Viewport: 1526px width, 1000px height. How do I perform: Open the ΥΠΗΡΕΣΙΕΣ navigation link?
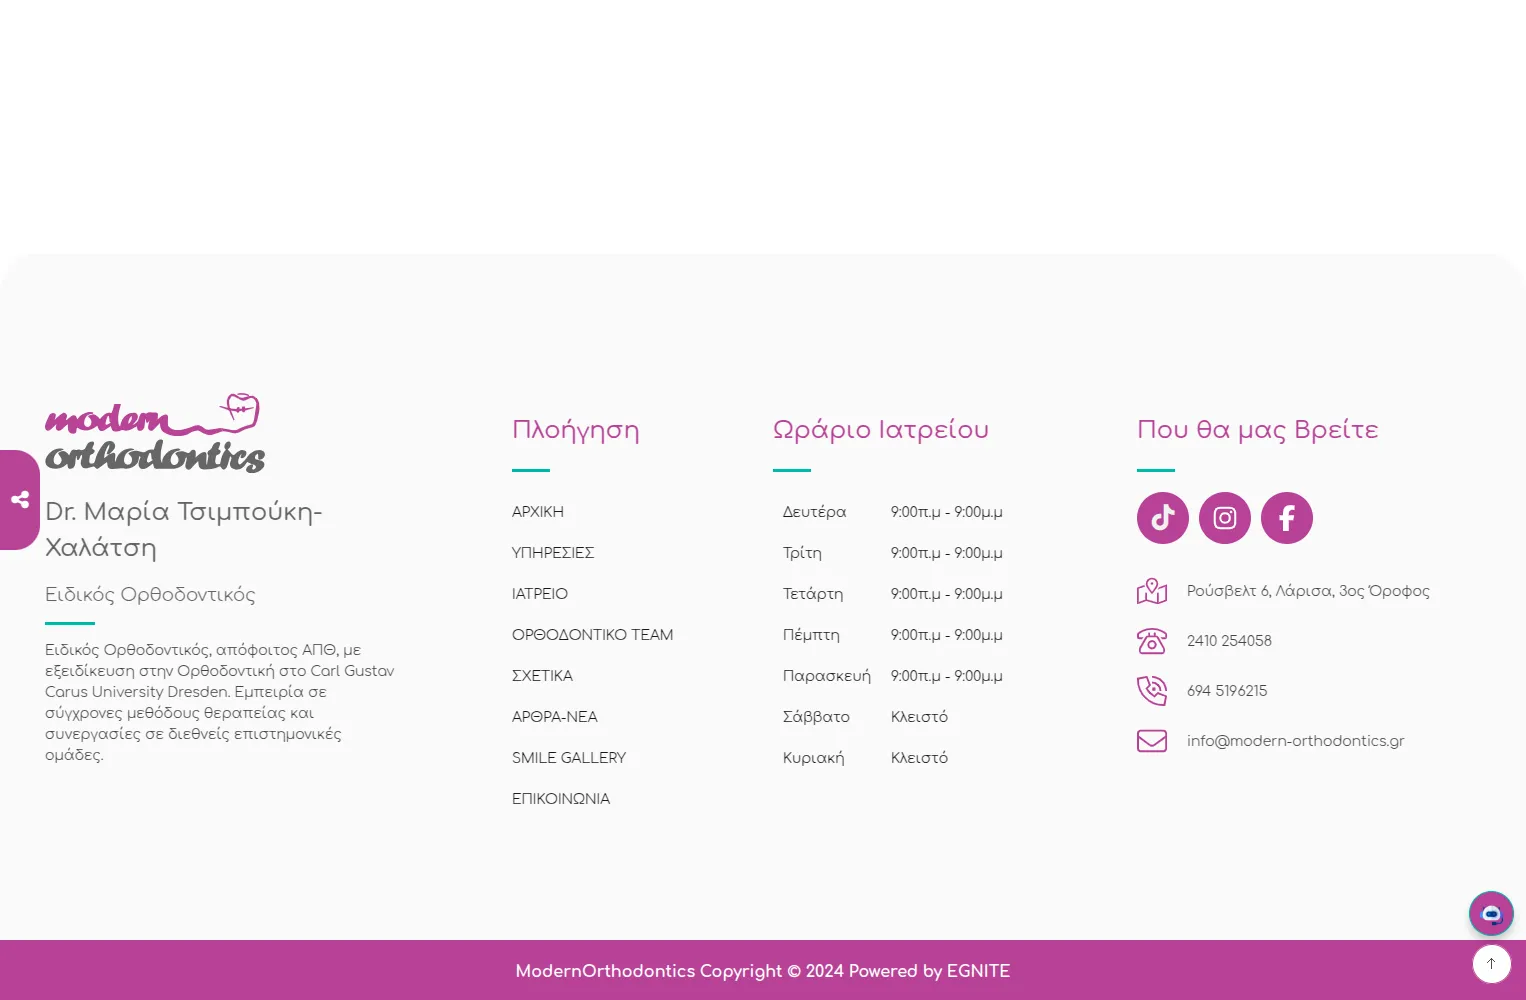553,553
